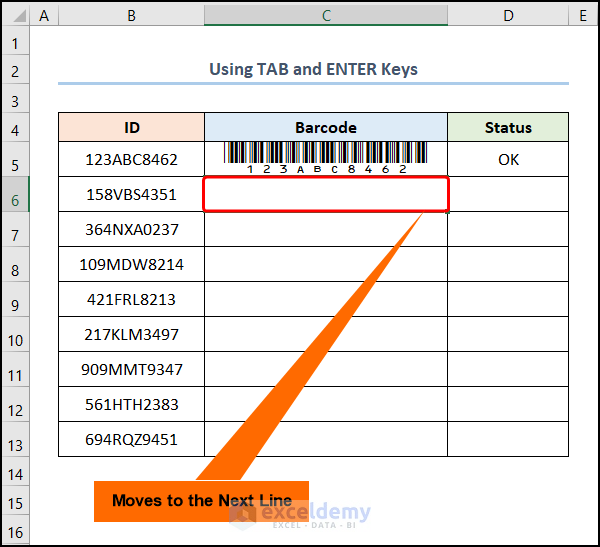Image resolution: width=600 pixels, height=547 pixels.
Task: Select row 9 header
Action: click(x=15, y=299)
